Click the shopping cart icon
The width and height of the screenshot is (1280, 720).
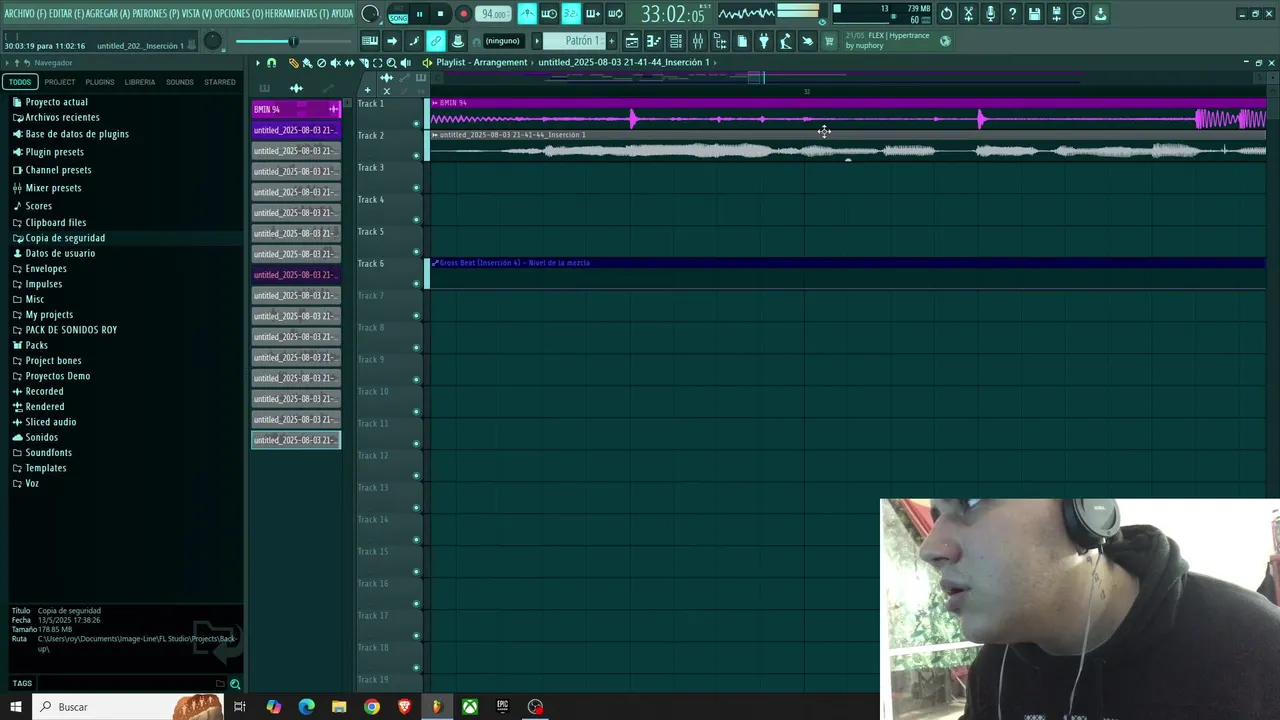(829, 41)
